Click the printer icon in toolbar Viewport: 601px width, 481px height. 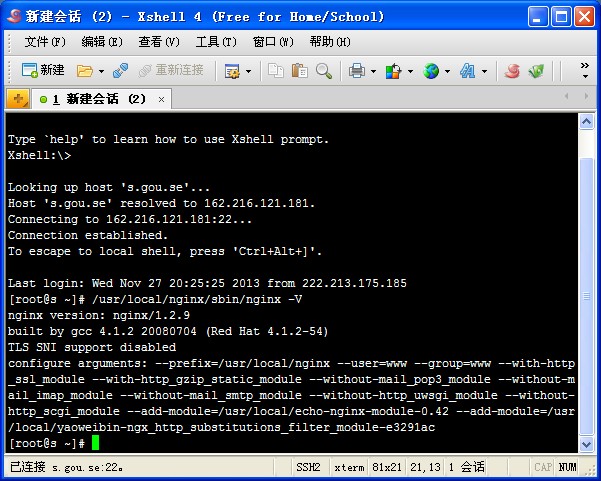(x=357, y=71)
